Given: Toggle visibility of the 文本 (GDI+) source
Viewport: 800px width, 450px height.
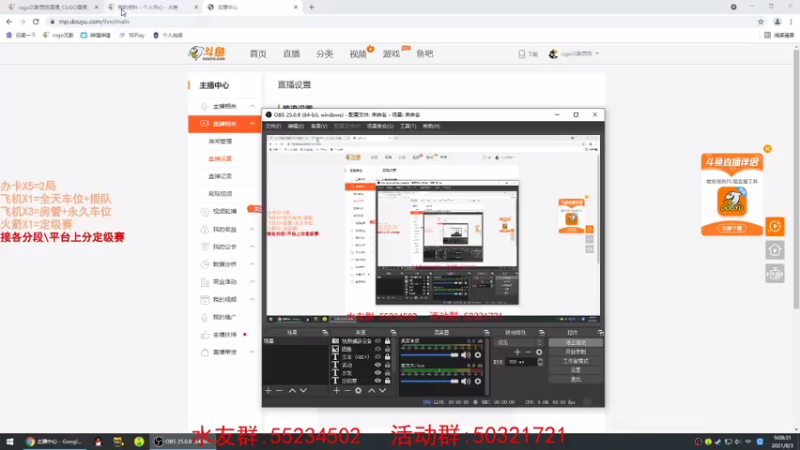Looking at the screenshot, I should (x=378, y=357).
